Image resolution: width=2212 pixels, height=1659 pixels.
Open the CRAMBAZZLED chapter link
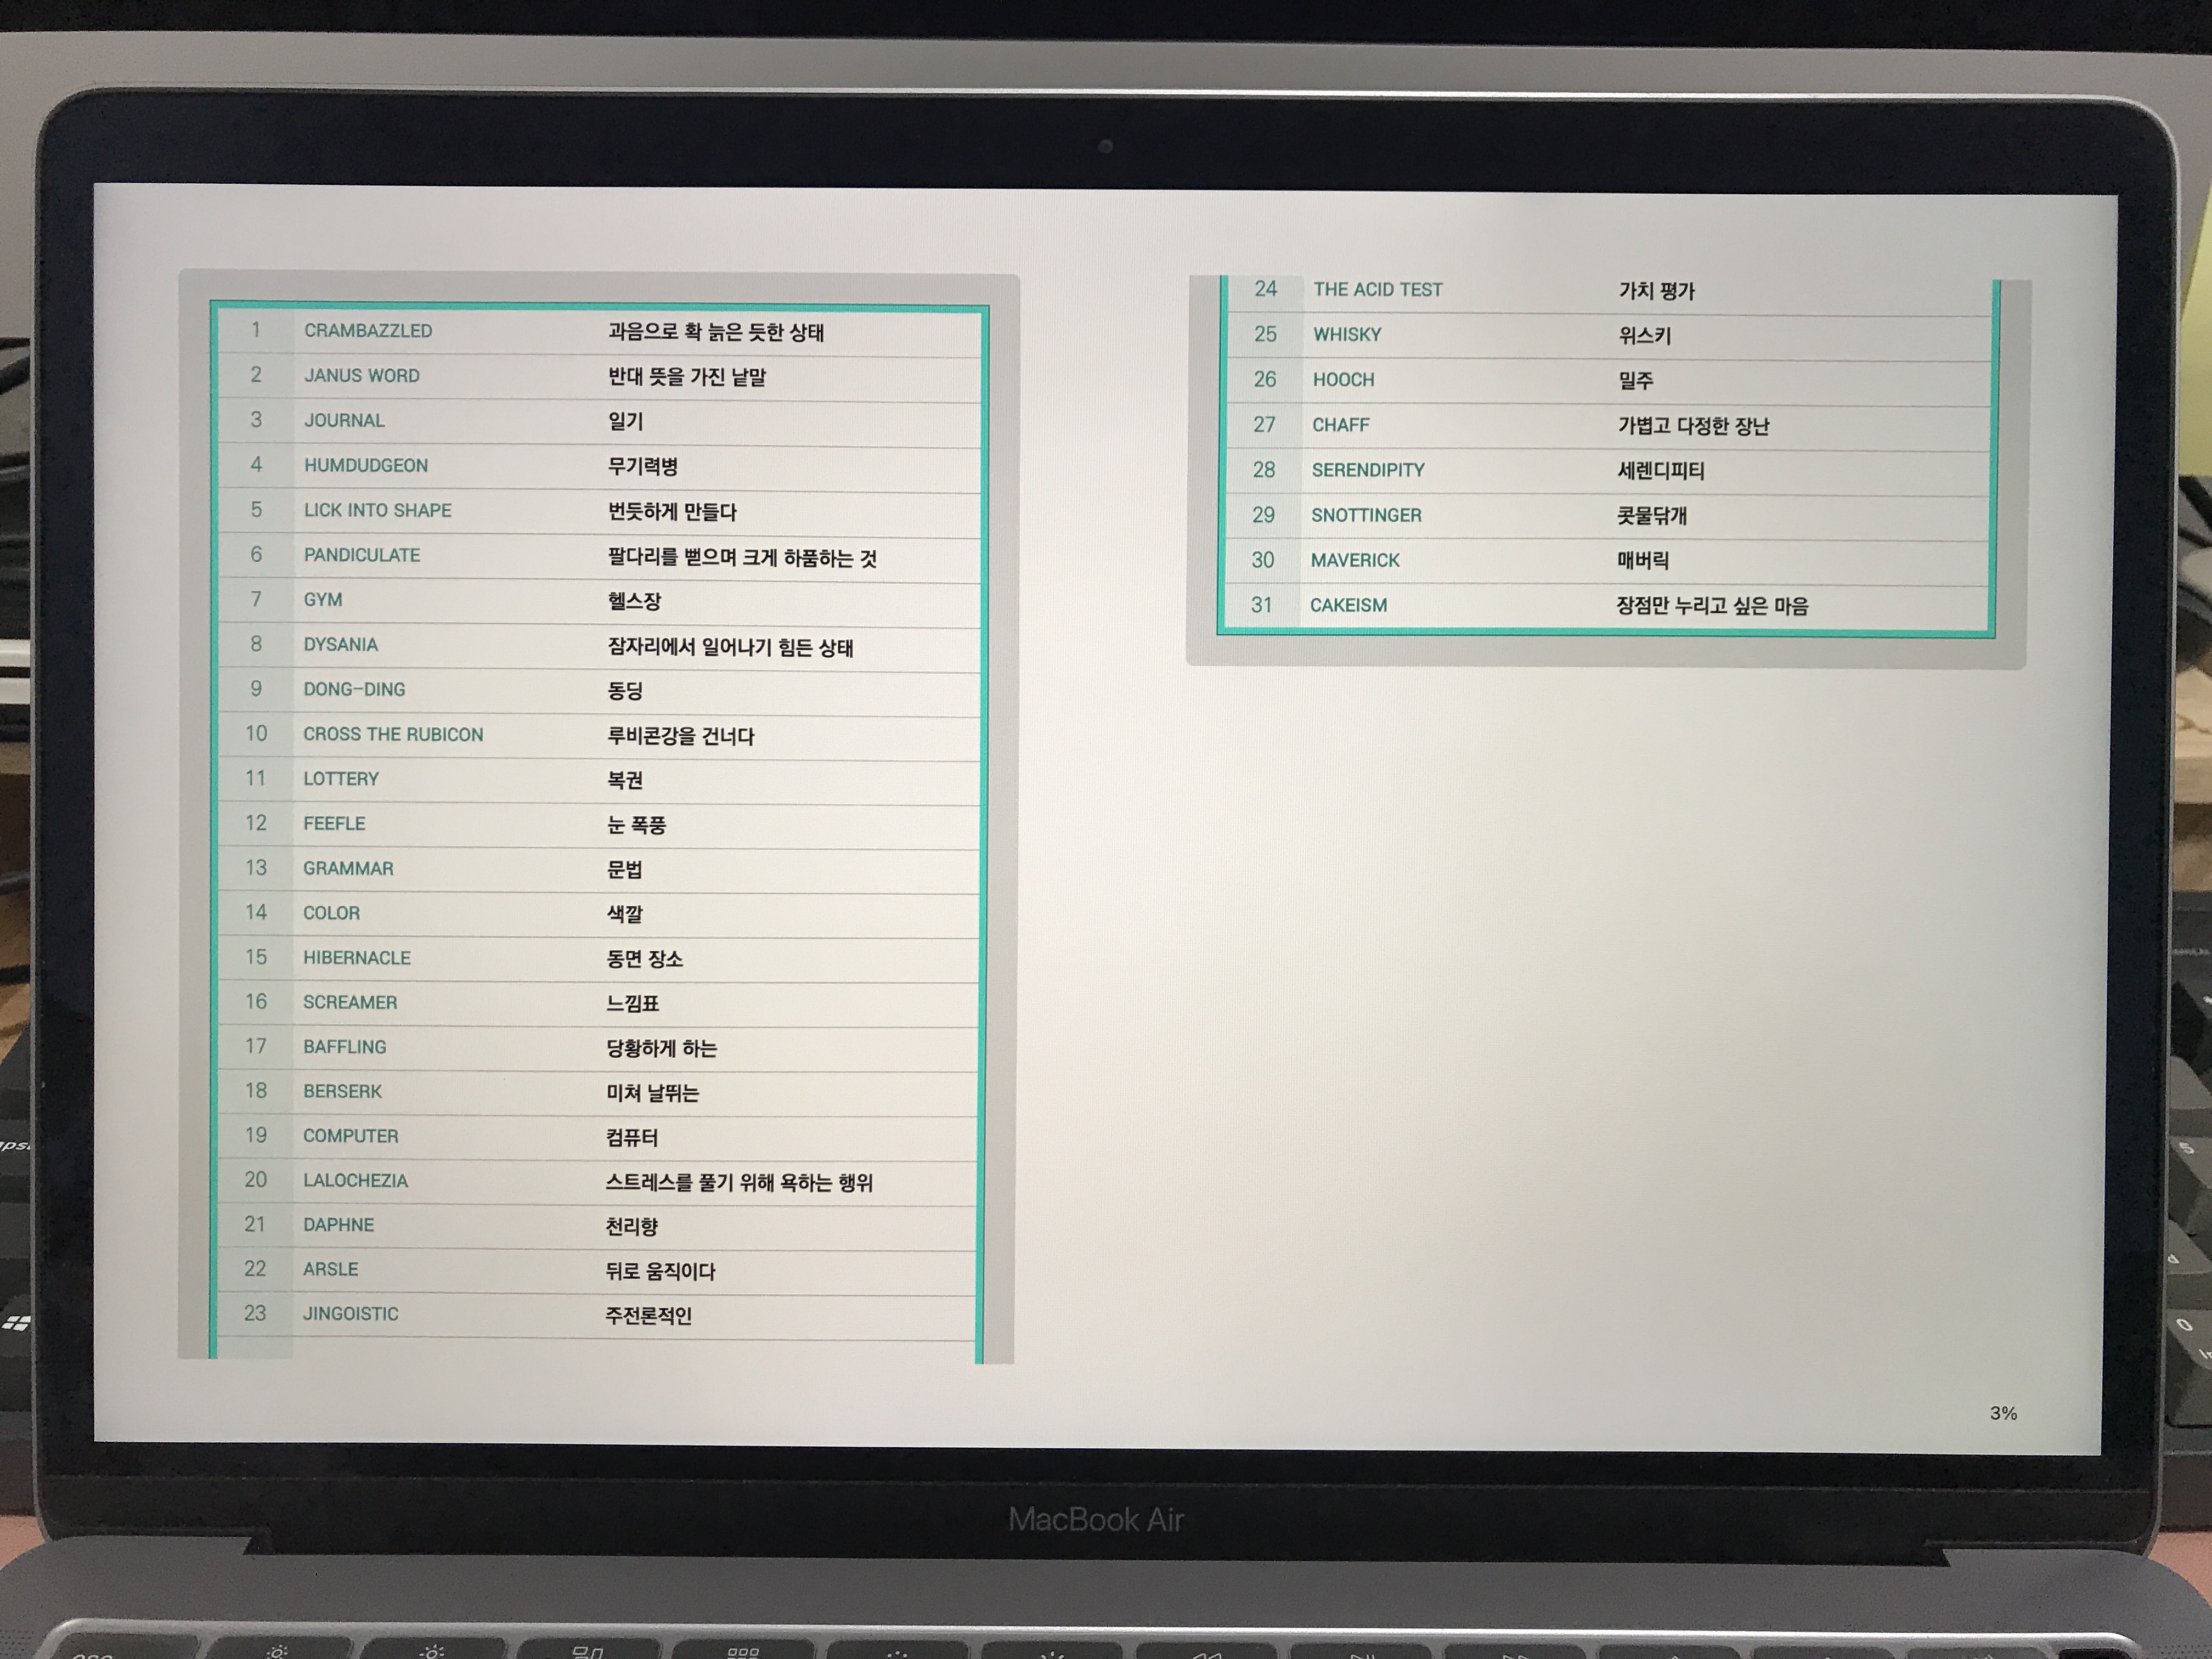[x=368, y=331]
